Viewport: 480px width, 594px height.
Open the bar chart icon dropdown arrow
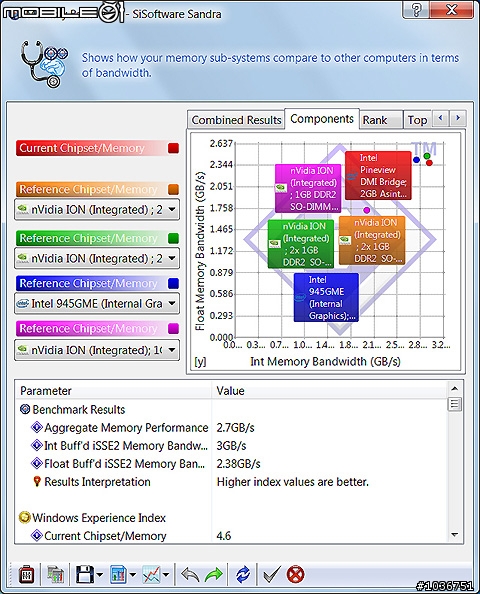[133, 575]
